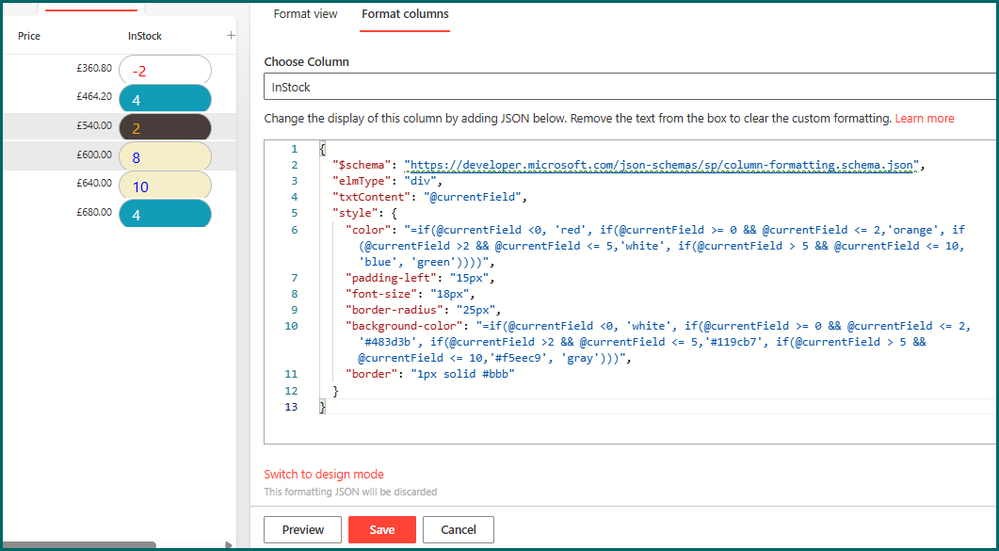Click the Price column header
This screenshot has height=551, width=999.
point(29,36)
